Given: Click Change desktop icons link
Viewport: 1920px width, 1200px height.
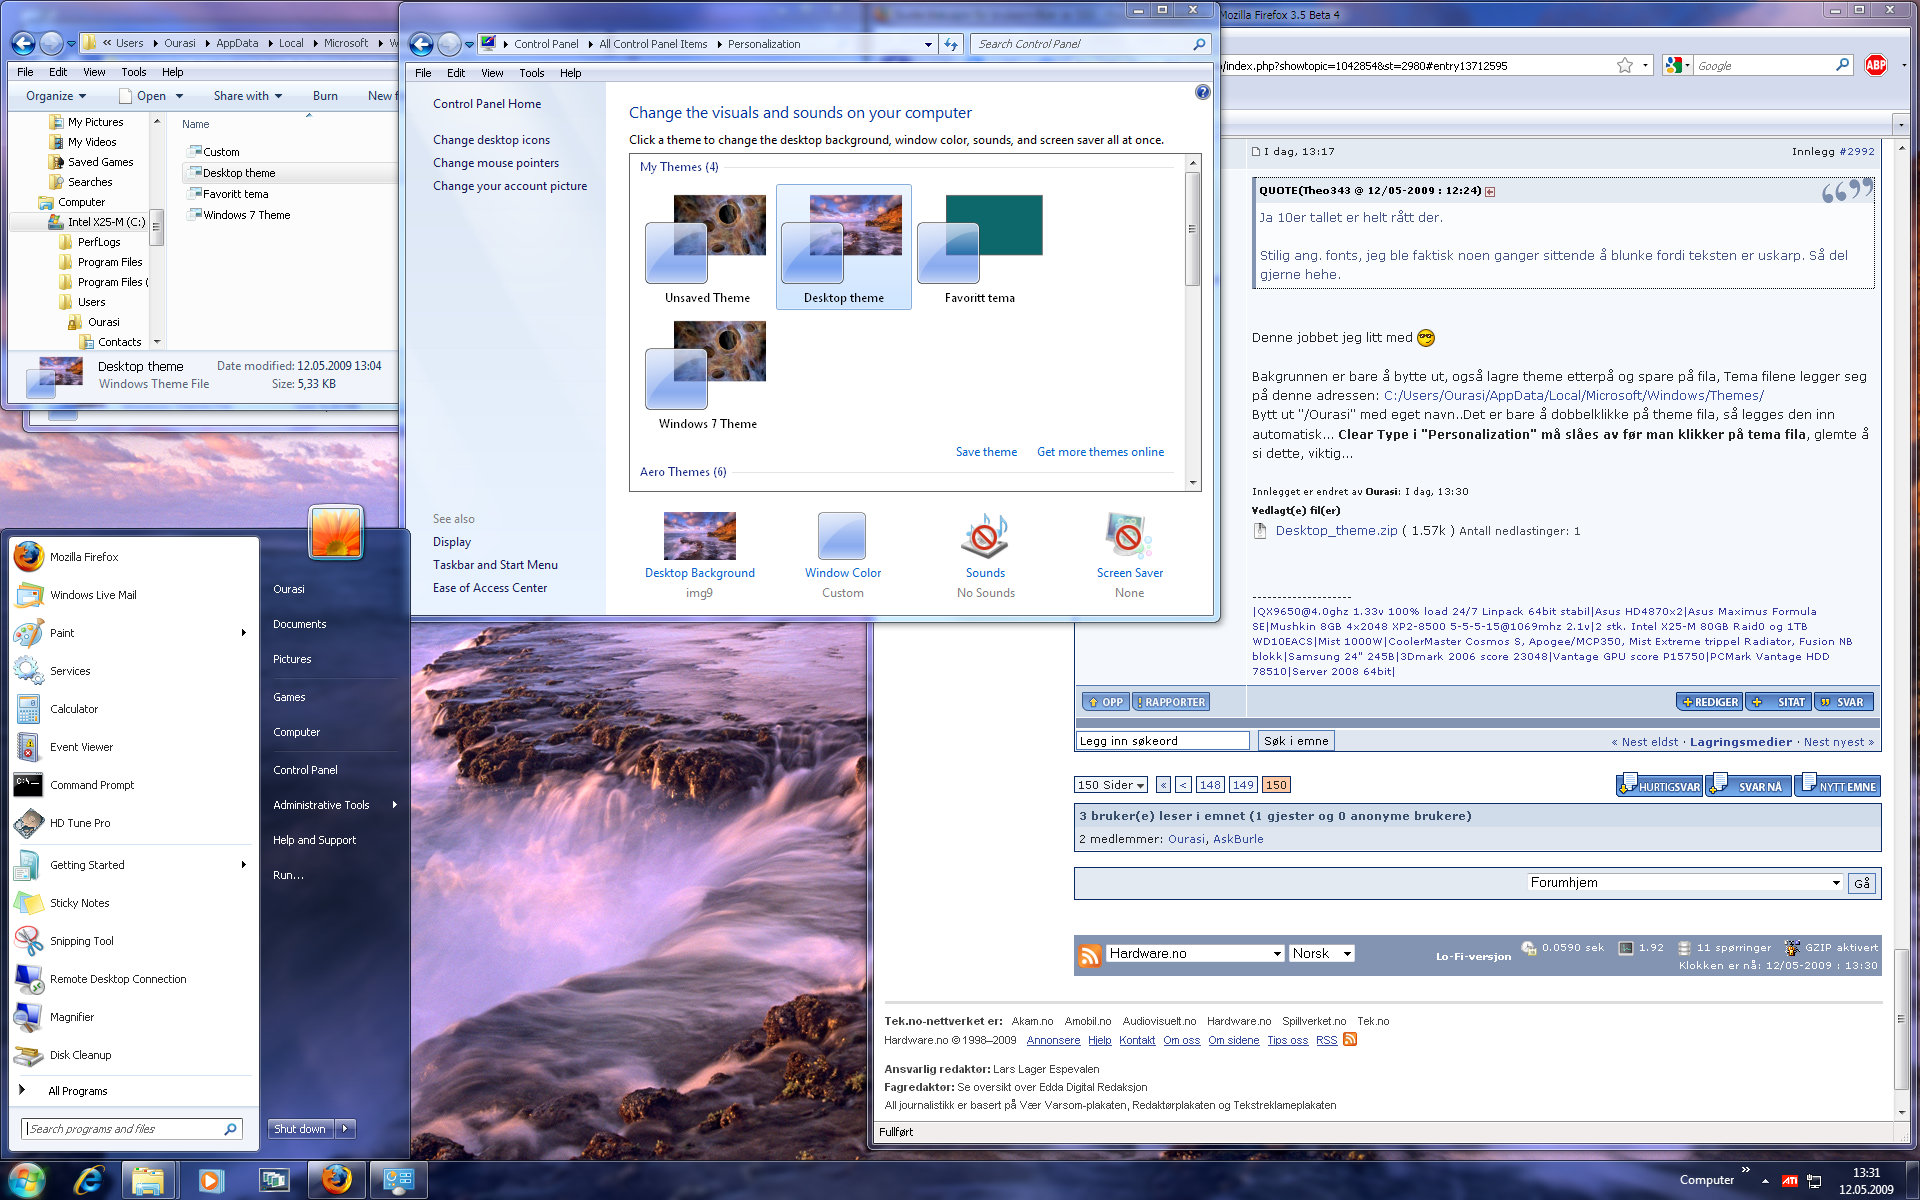Looking at the screenshot, I should click(x=491, y=140).
